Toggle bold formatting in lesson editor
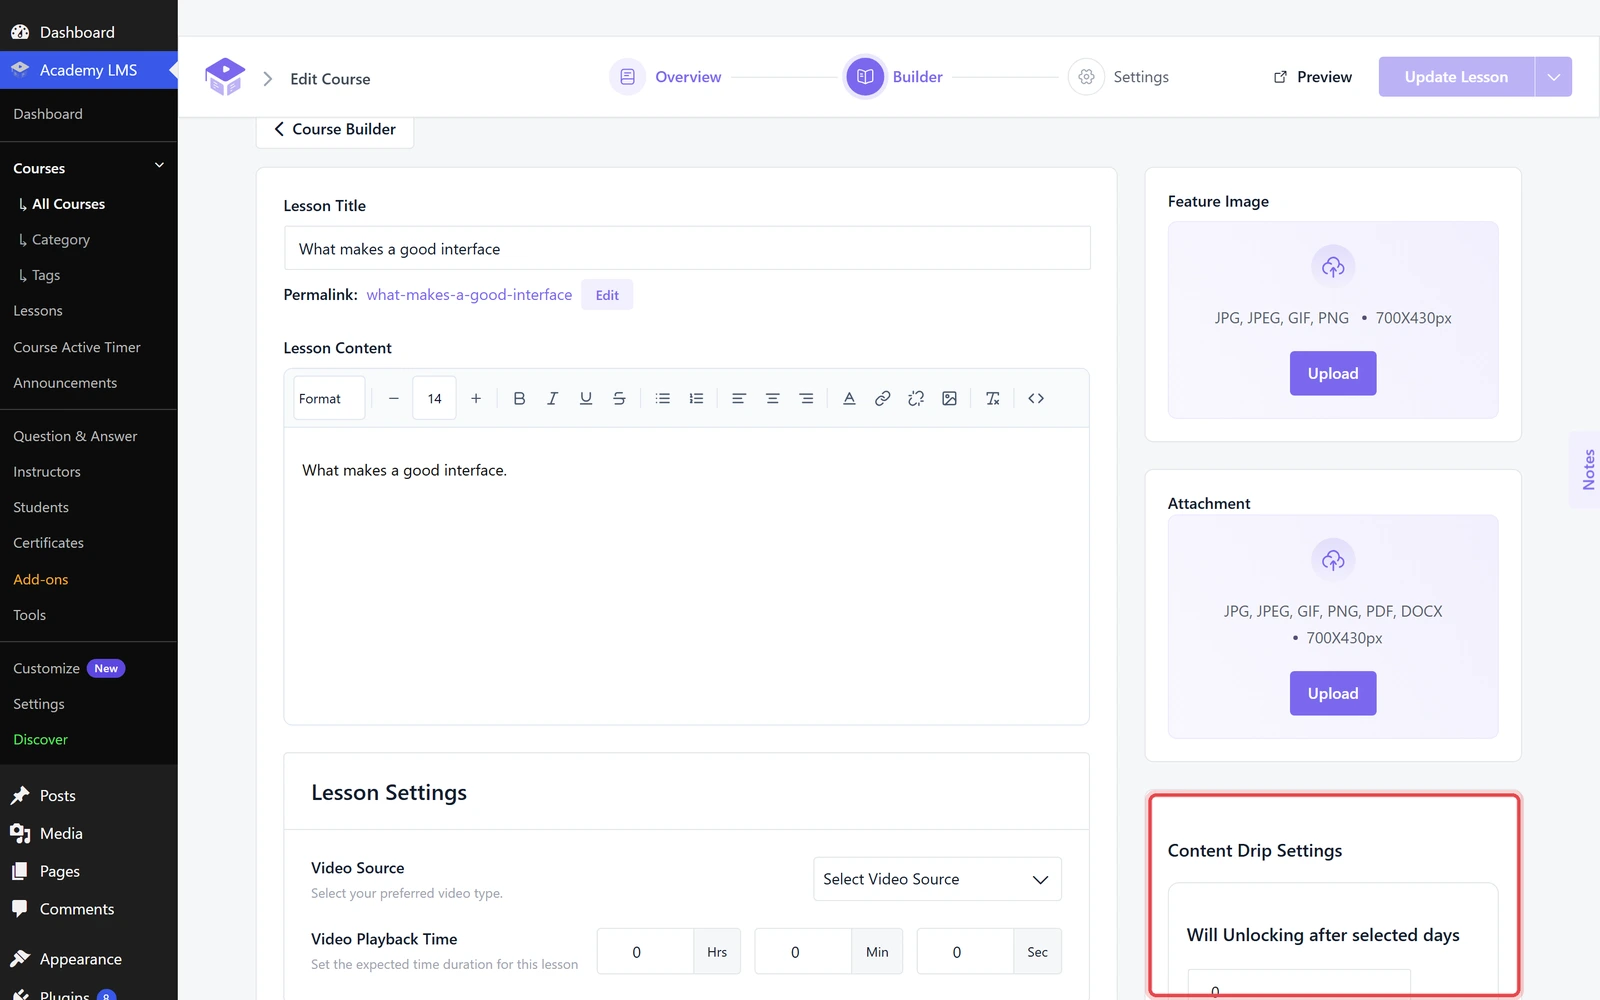The height and width of the screenshot is (1000, 1600). coord(519,398)
